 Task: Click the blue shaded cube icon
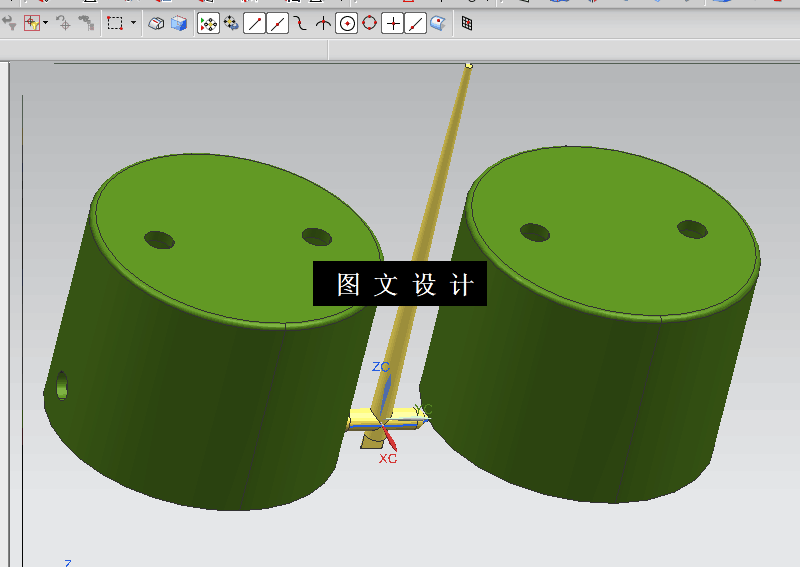point(179,23)
